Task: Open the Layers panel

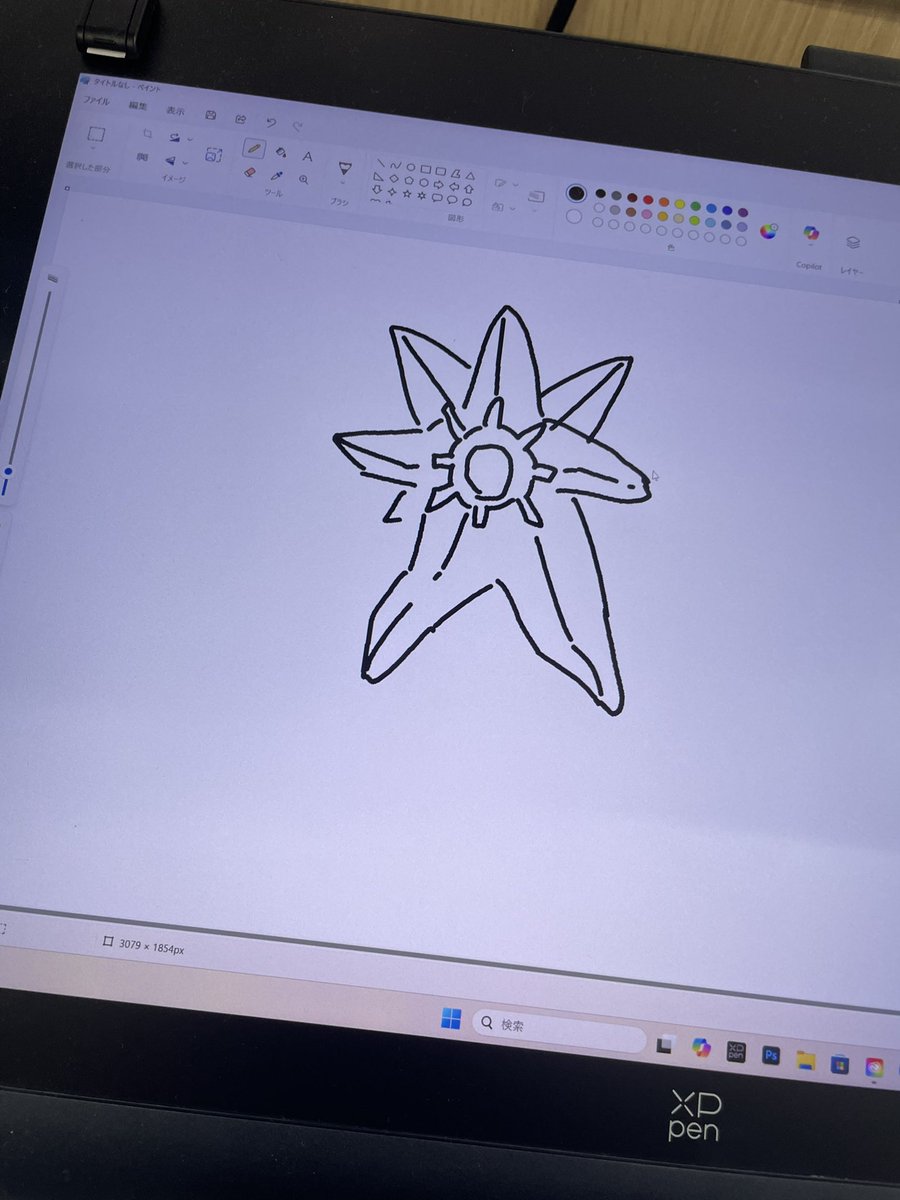Action: [853, 242]
